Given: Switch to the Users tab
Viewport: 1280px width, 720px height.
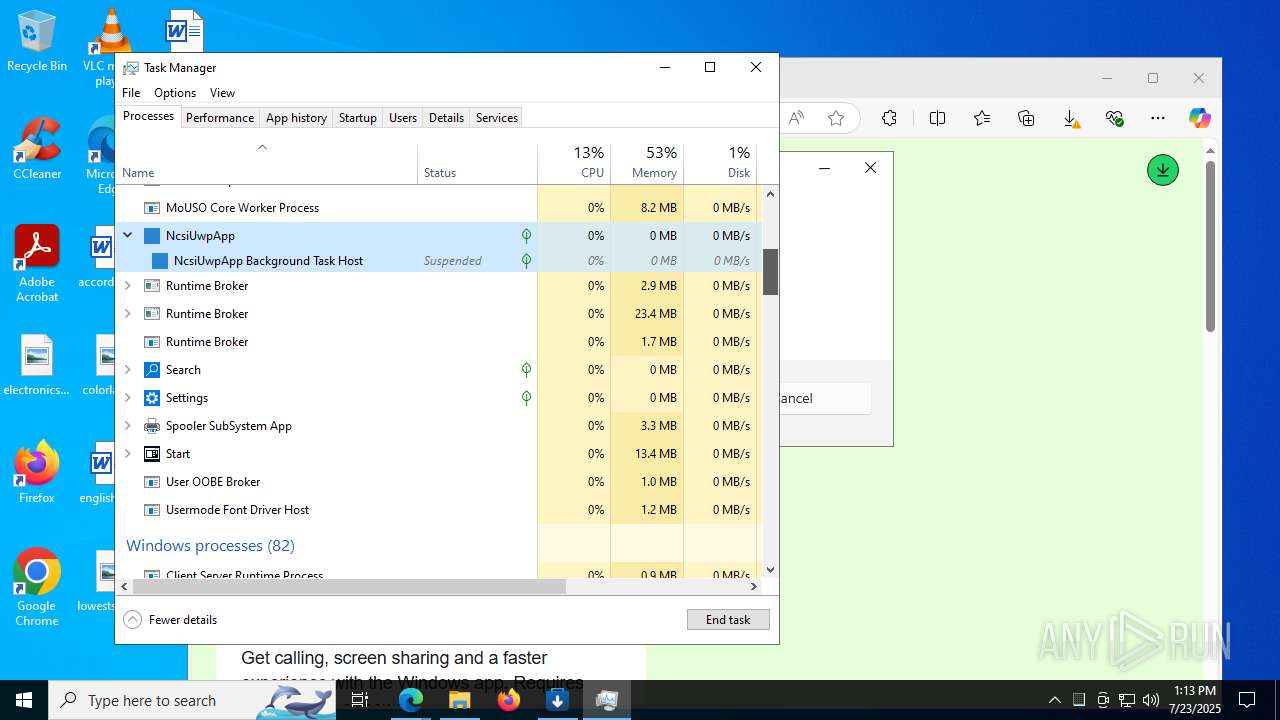Looking at the screenshot, I should pyautogui.click(x=403, y=118).
